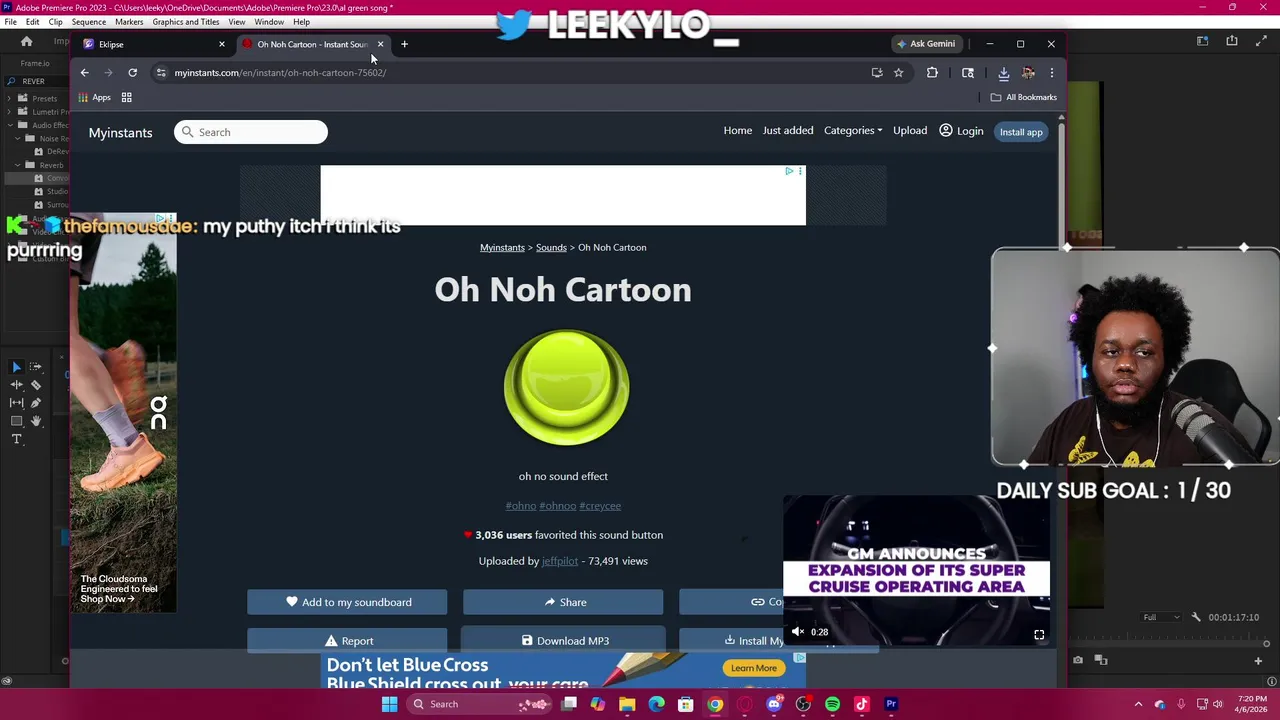Click the Windows Start button
This screenshot has height=720, width=1280.
coord(389,704)
